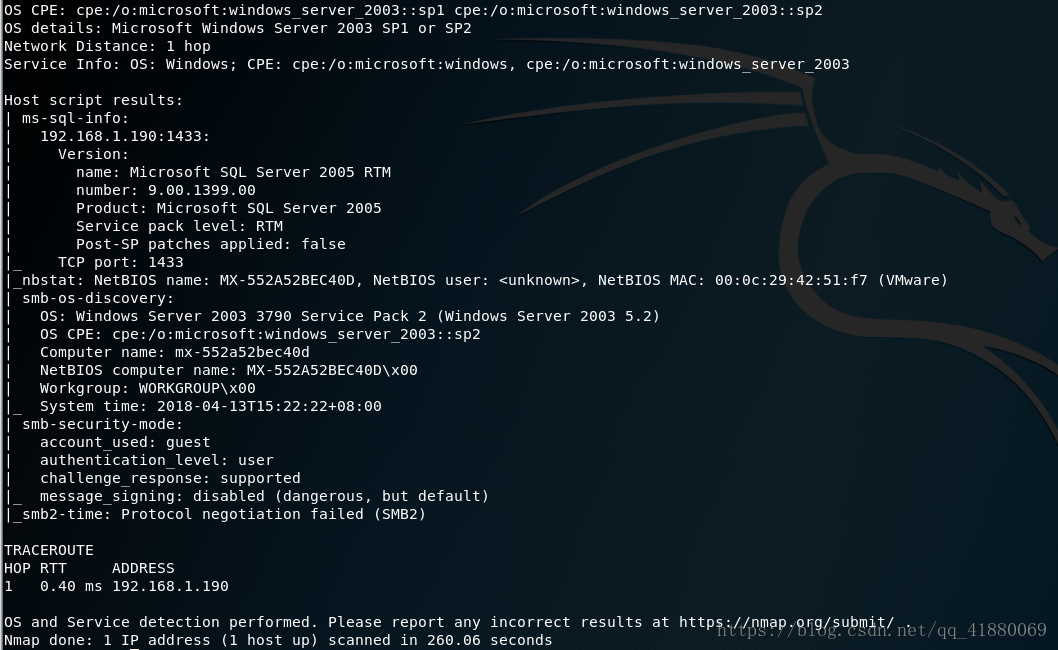
Task: Click 'smb2-time: Protocol negotiation failed (SMB2)'
Action: click(224, 514)
